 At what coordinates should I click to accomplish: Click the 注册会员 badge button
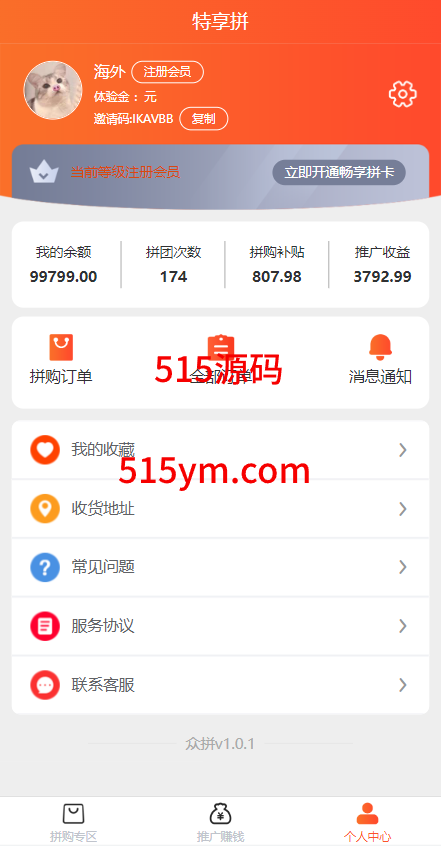pos(167,72)
